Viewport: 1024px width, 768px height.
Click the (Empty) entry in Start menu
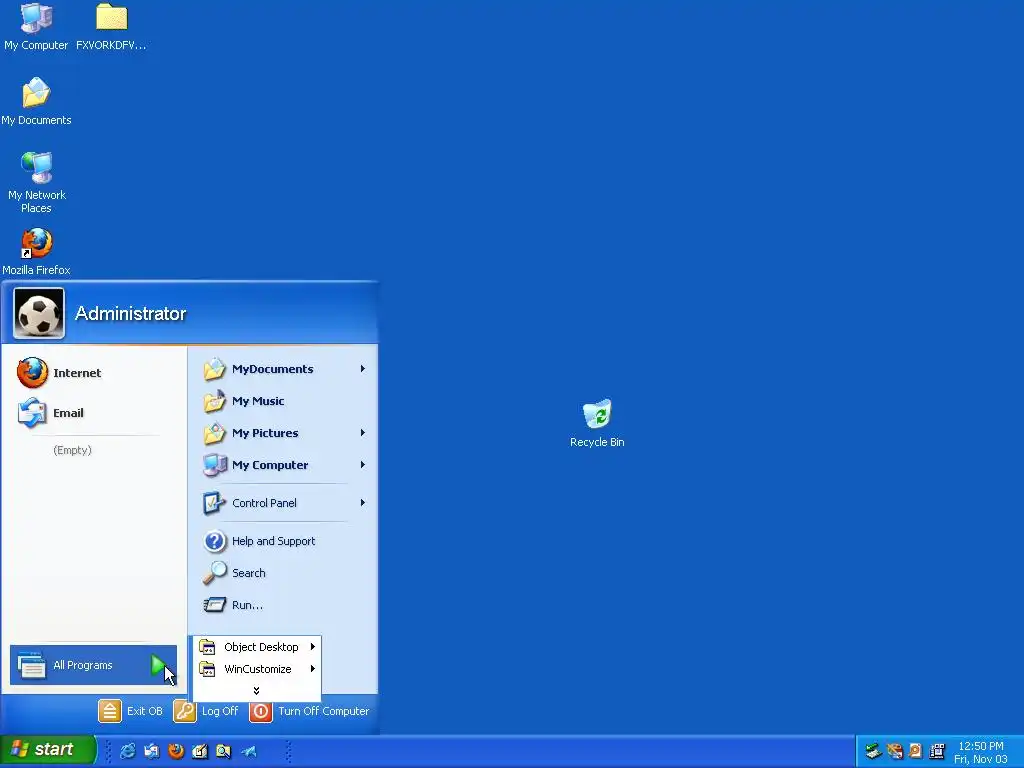coord(72,450)
